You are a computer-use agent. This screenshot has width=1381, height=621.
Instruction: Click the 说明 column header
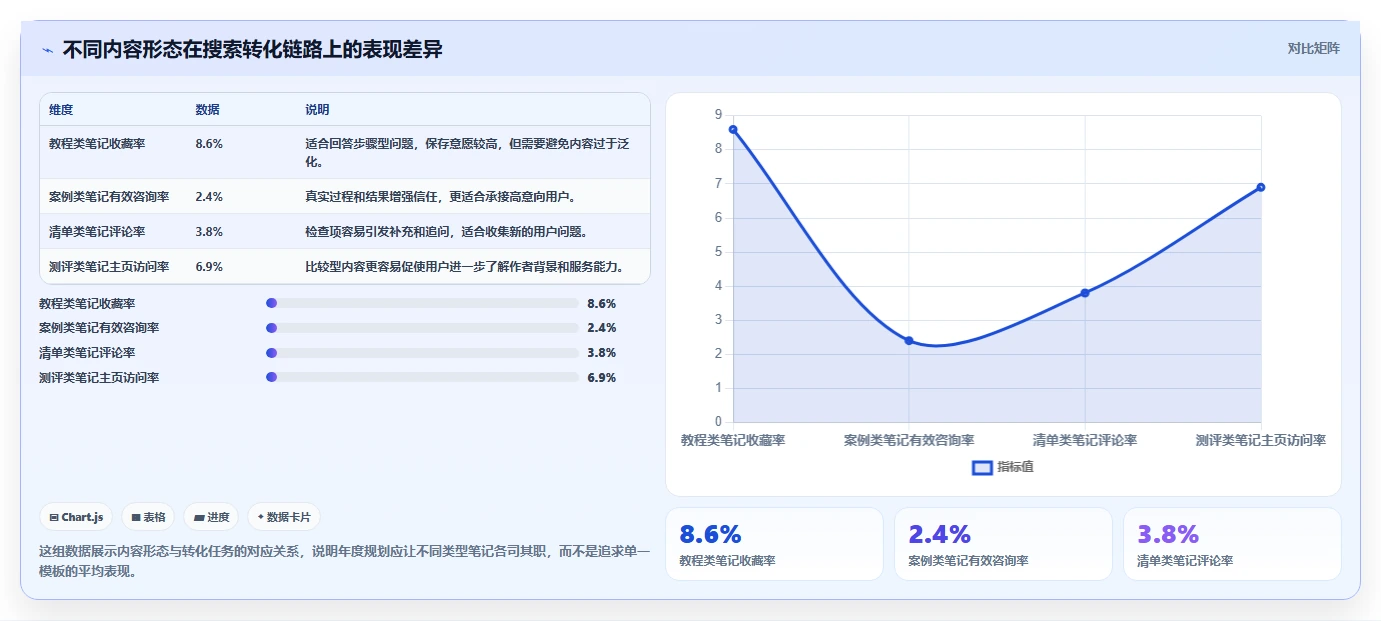pos(317,110)
